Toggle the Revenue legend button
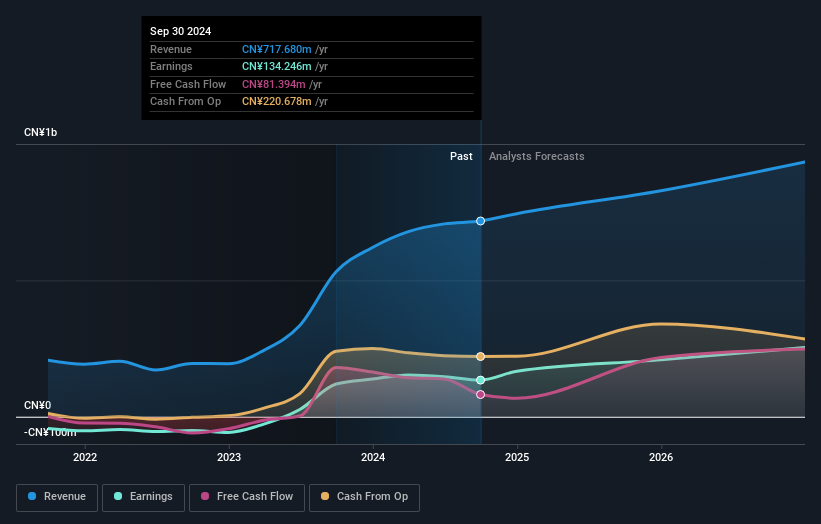This screenshot has height=524, width=821. tap(57, 497)
